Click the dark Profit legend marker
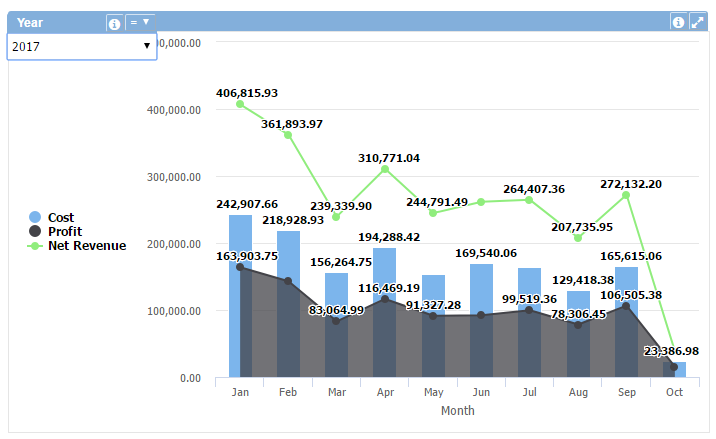The width and height of the screenshot is (716, 439). [x=35, y=231]
